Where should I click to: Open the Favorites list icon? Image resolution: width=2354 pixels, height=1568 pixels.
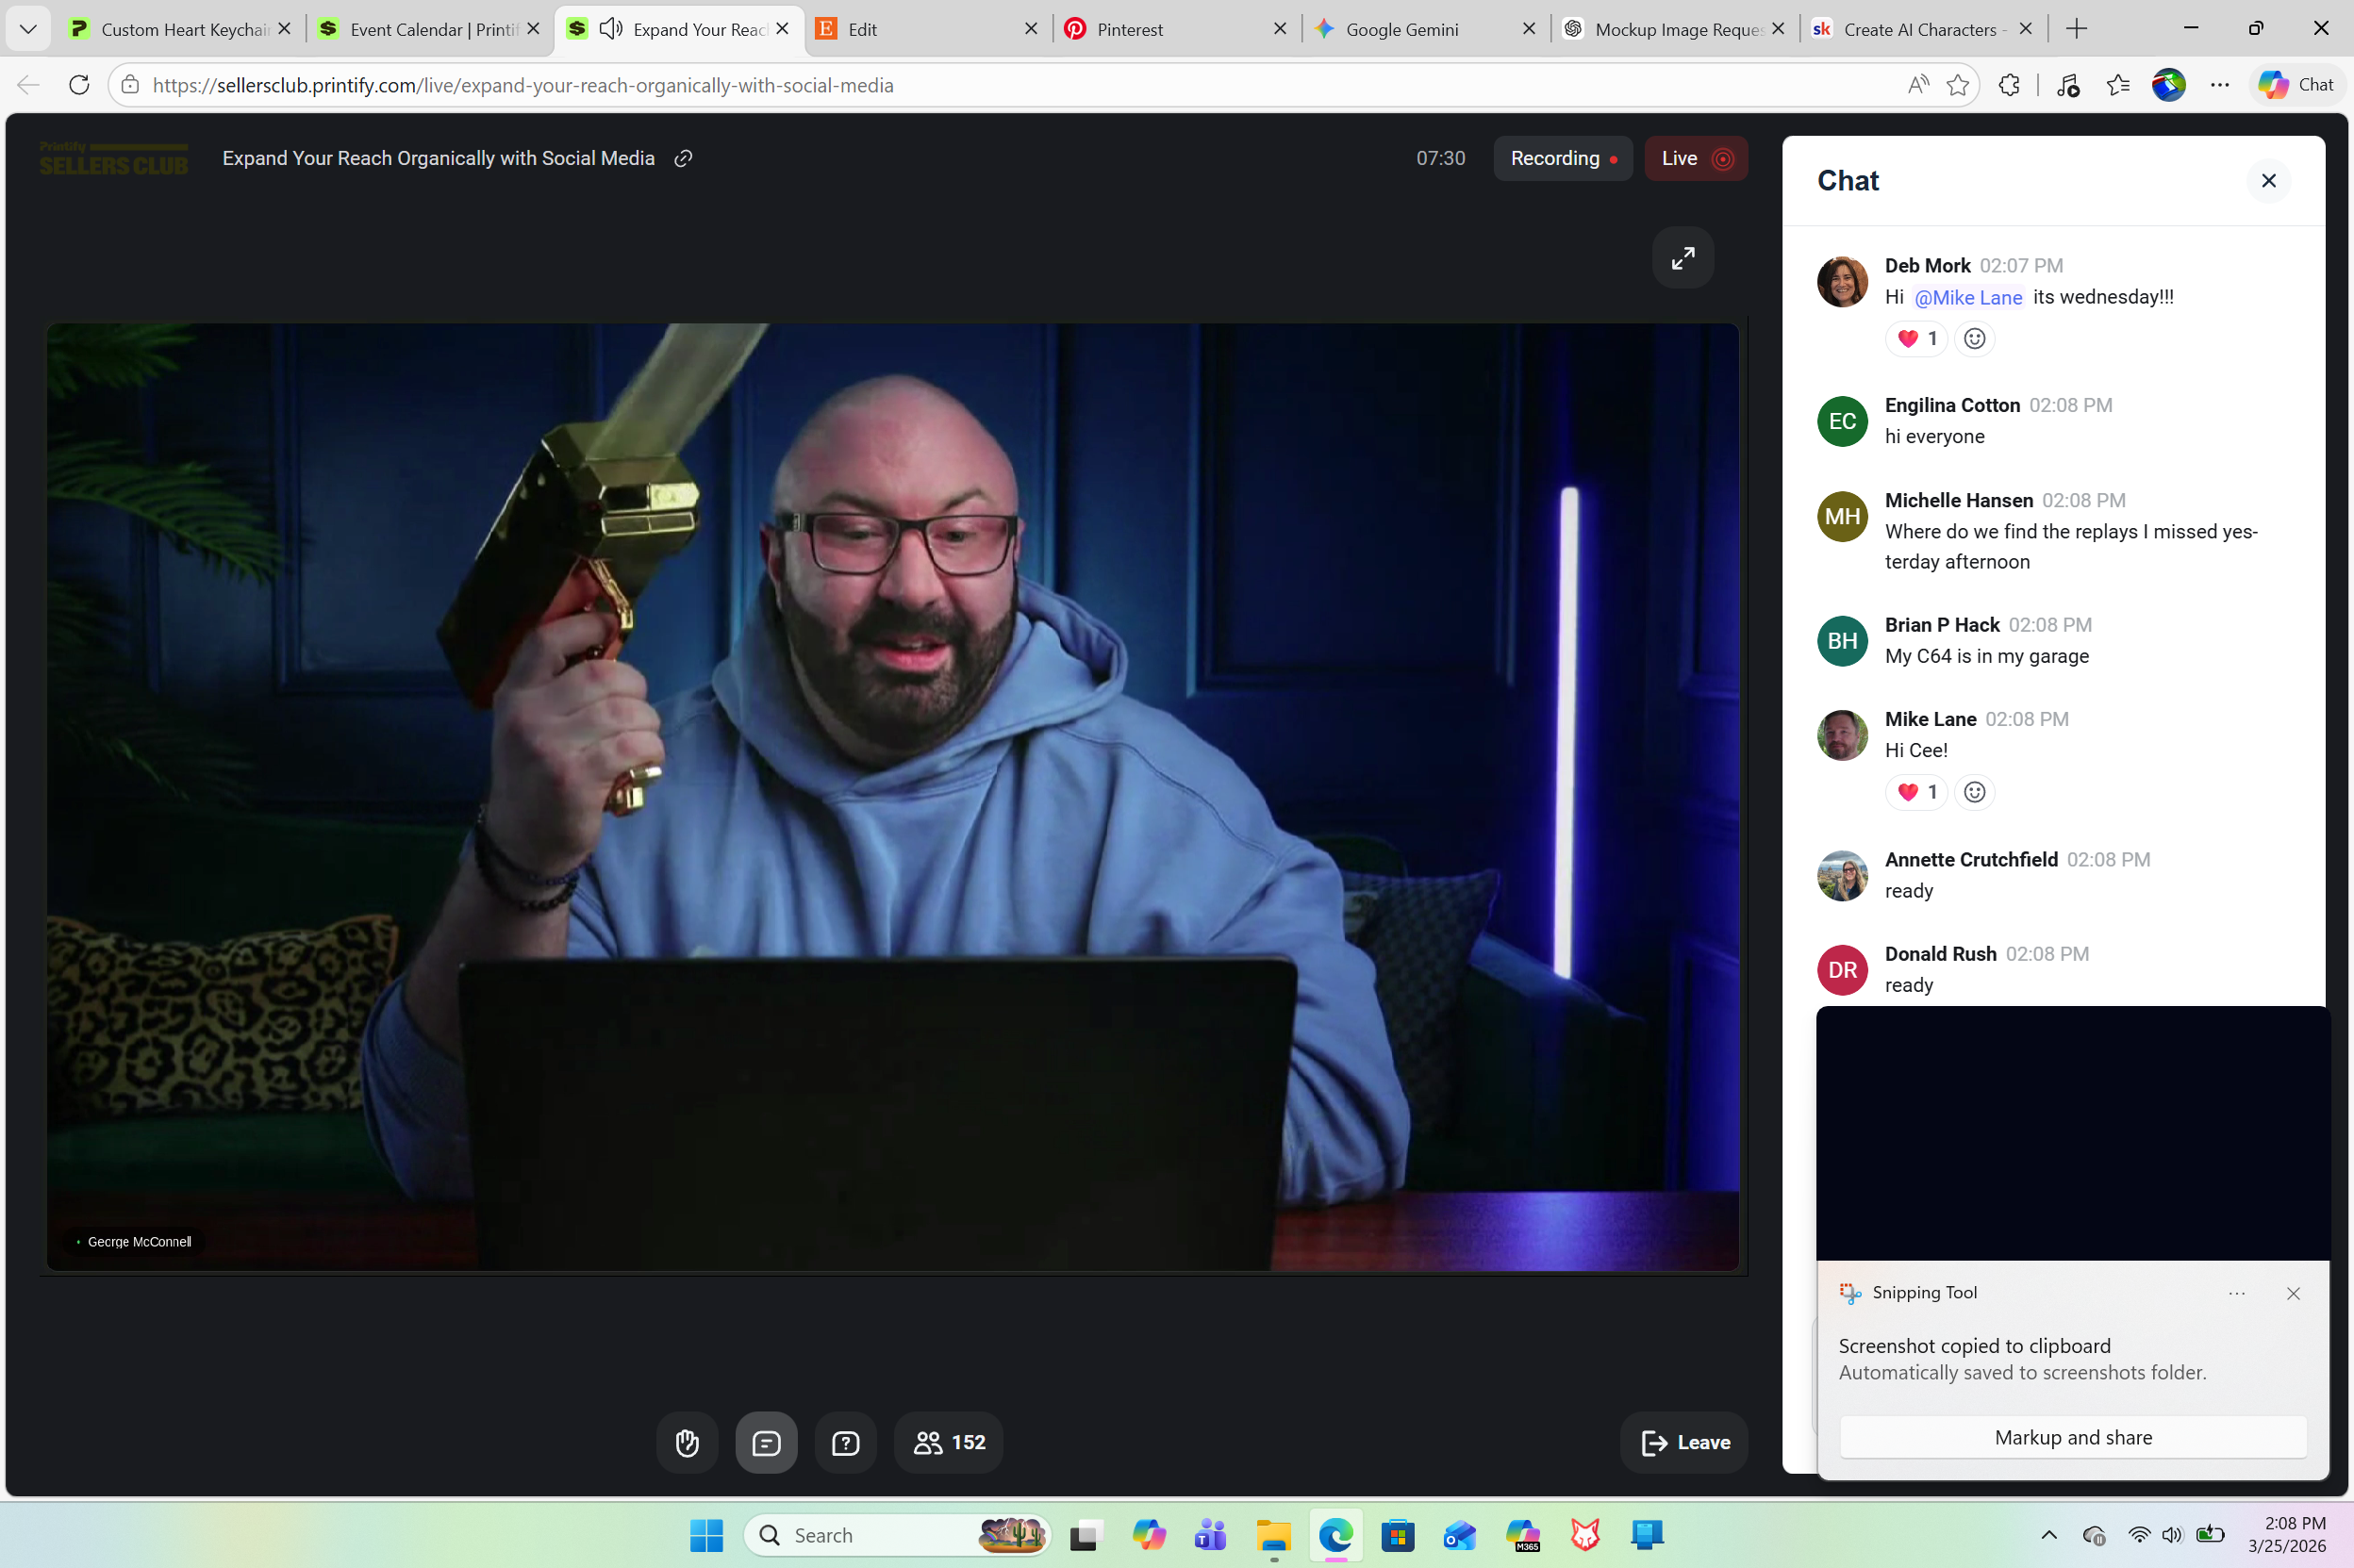[2117, 85]
